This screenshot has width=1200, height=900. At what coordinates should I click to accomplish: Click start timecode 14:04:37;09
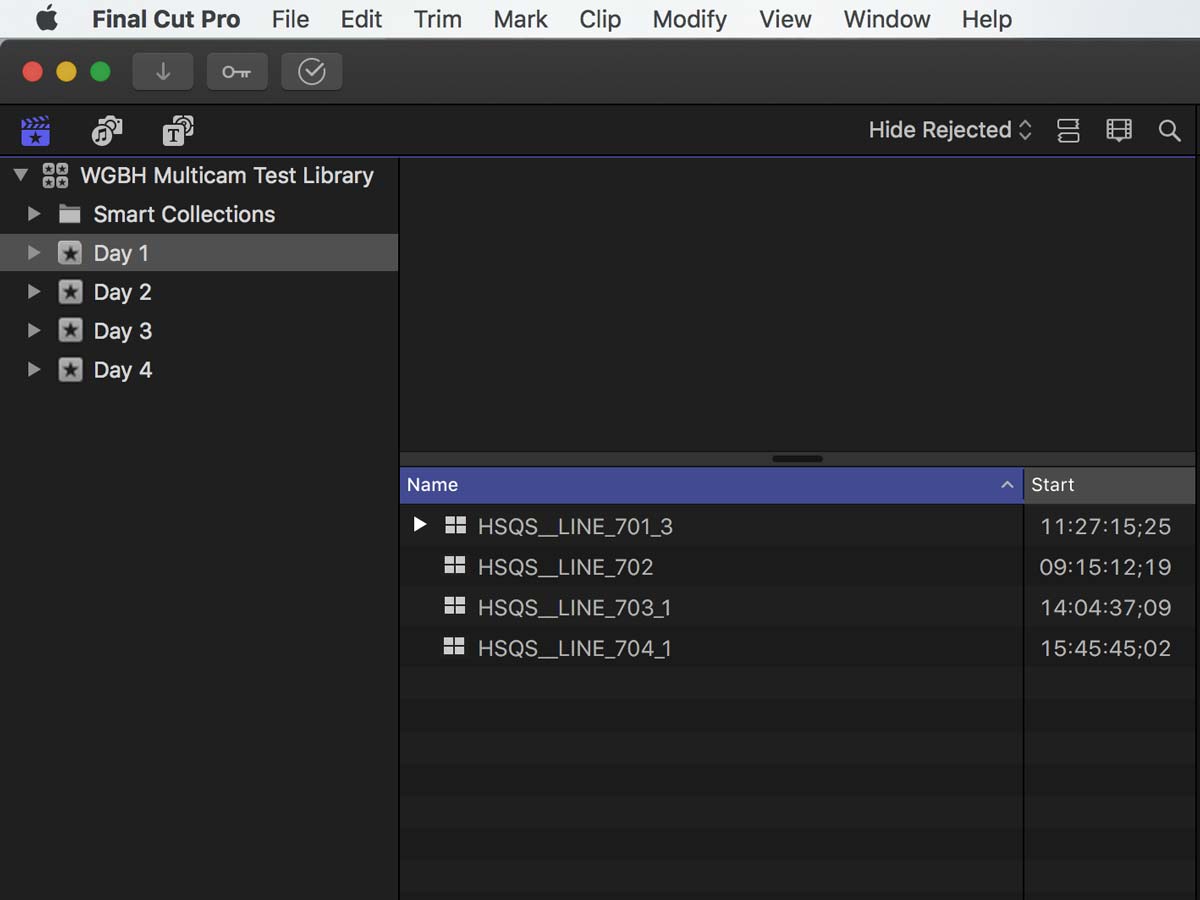(x=1105, y=608)
